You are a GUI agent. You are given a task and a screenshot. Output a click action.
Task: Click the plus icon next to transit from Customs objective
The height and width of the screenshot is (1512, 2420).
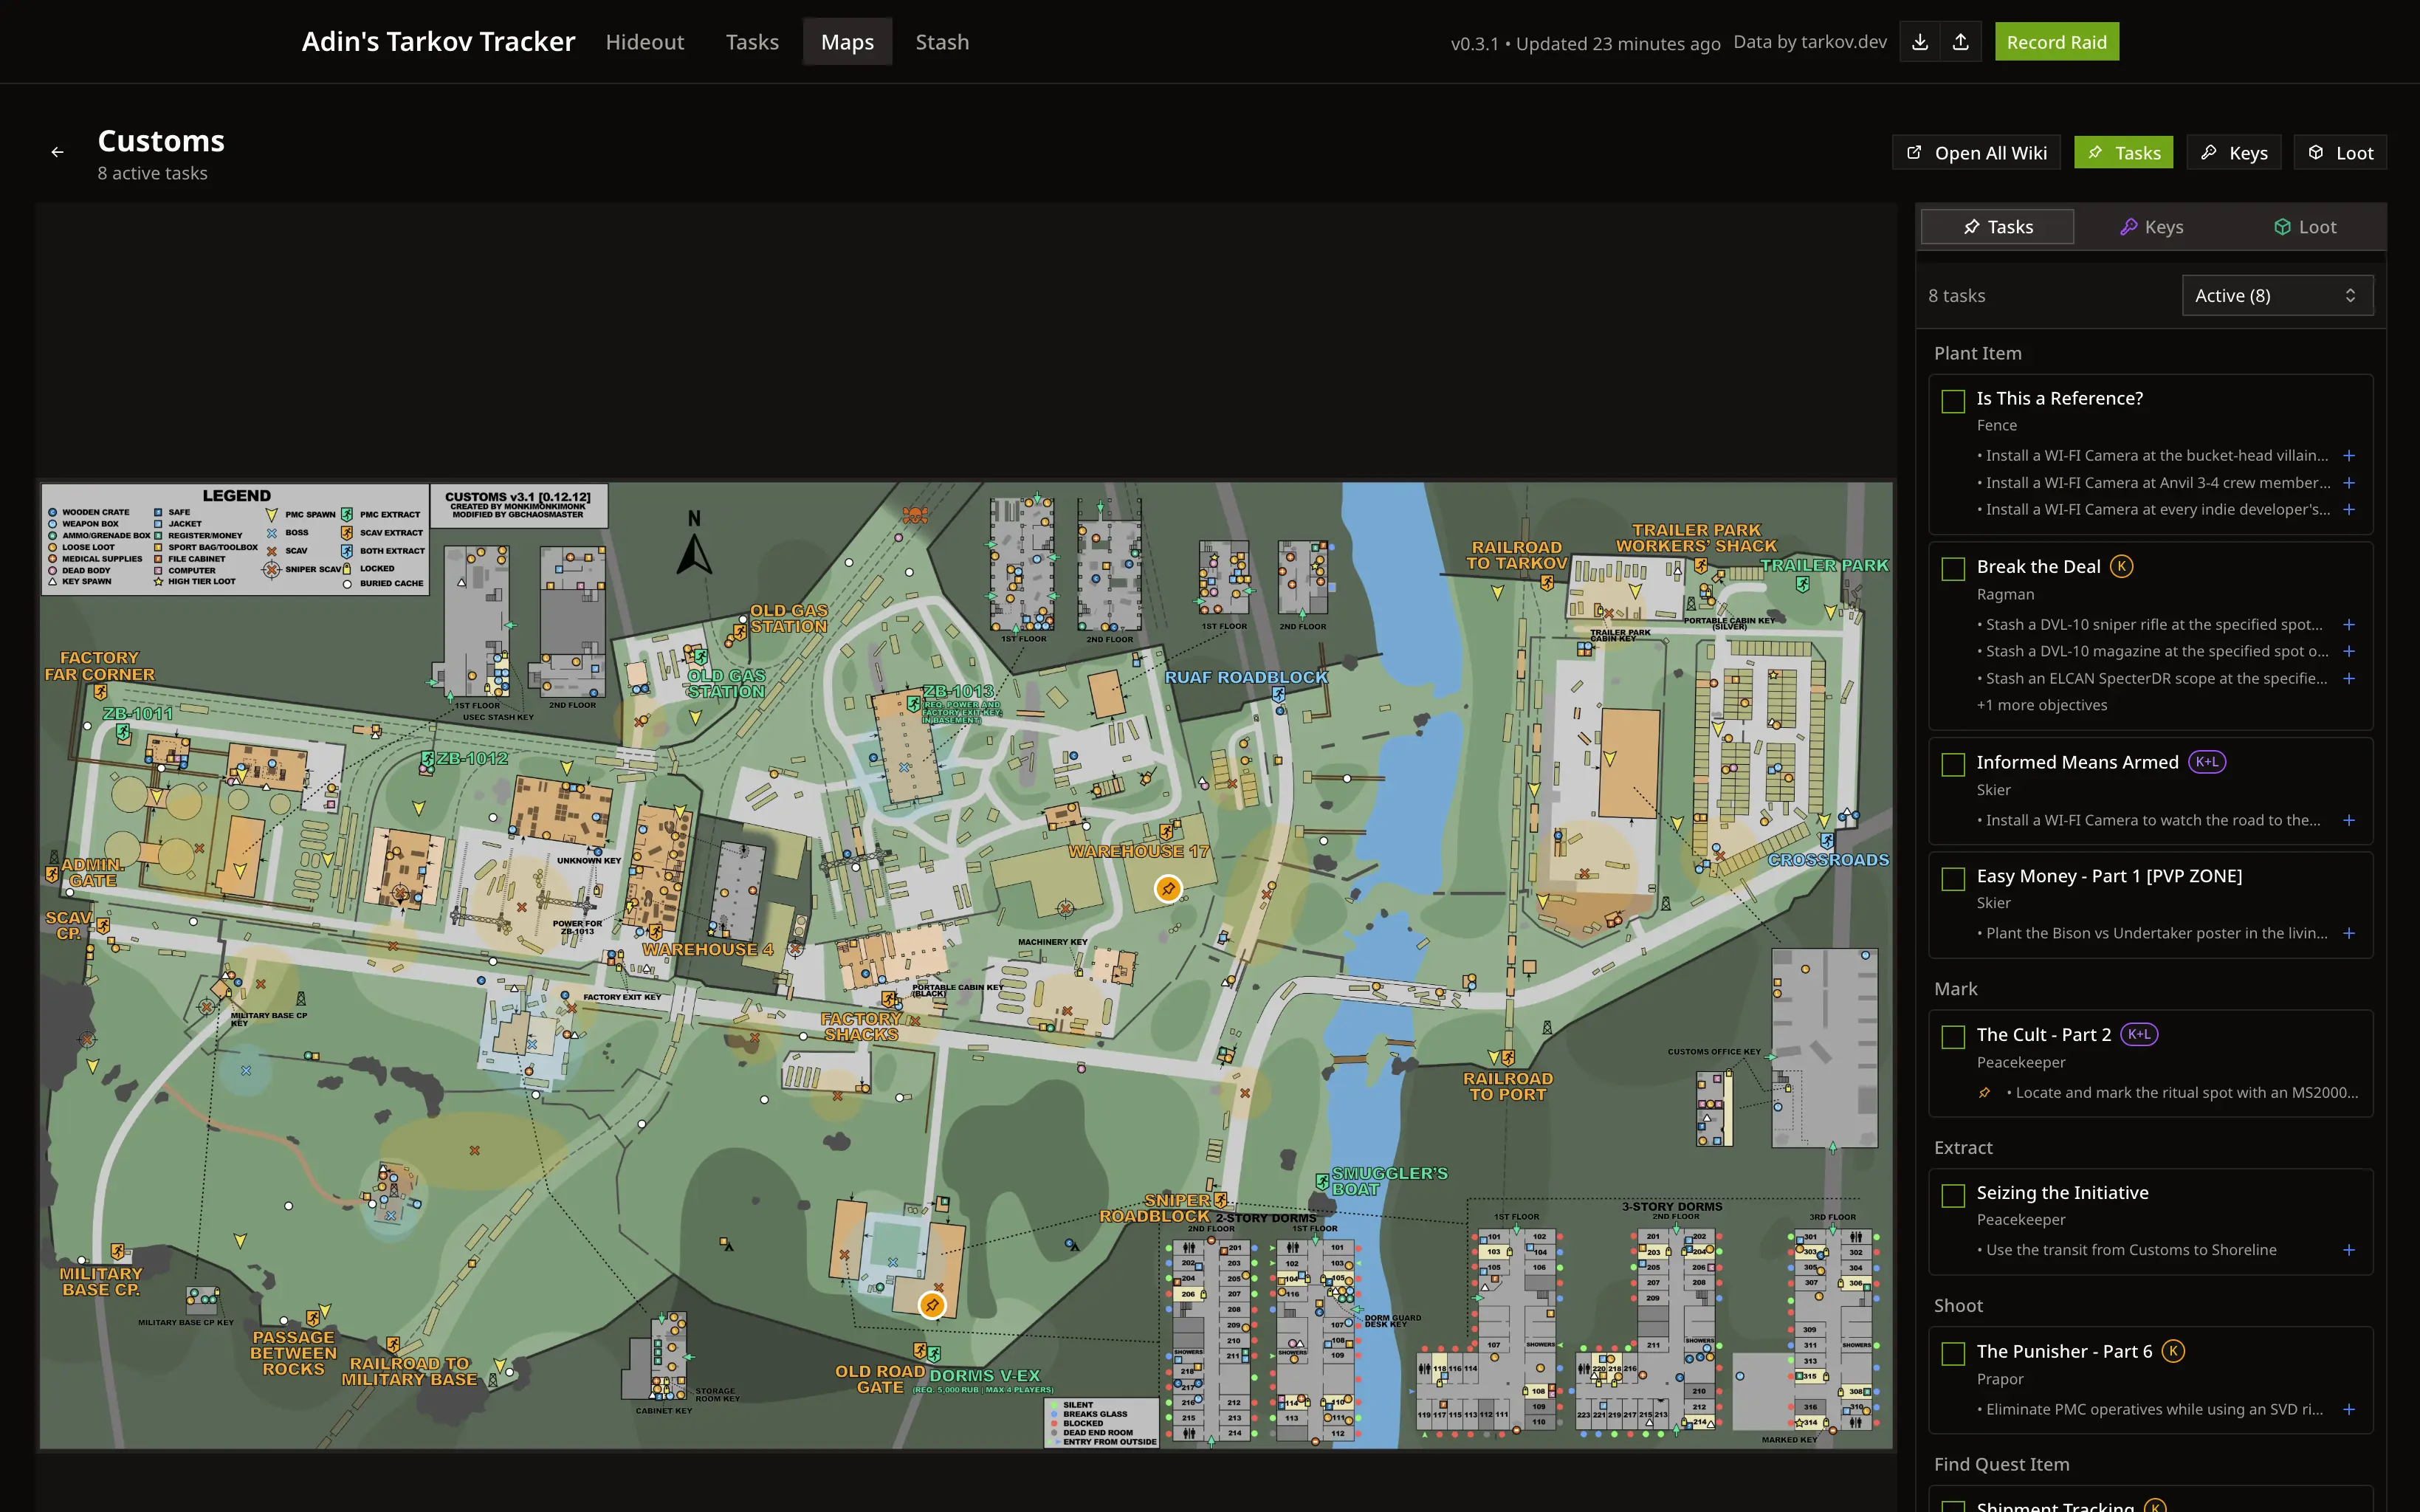coord(2349,1250)
